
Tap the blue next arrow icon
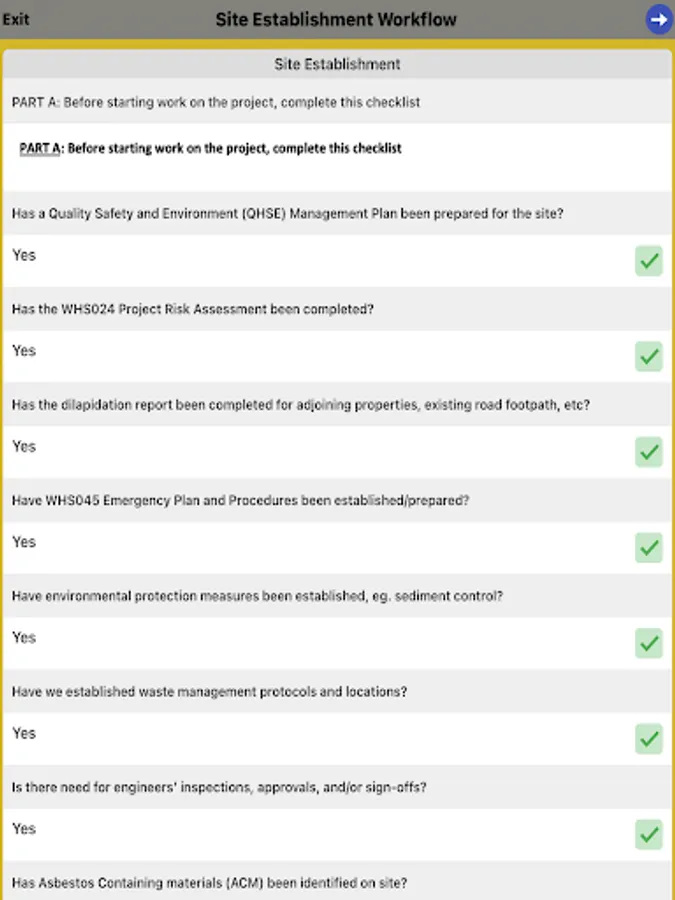point(658,20)
